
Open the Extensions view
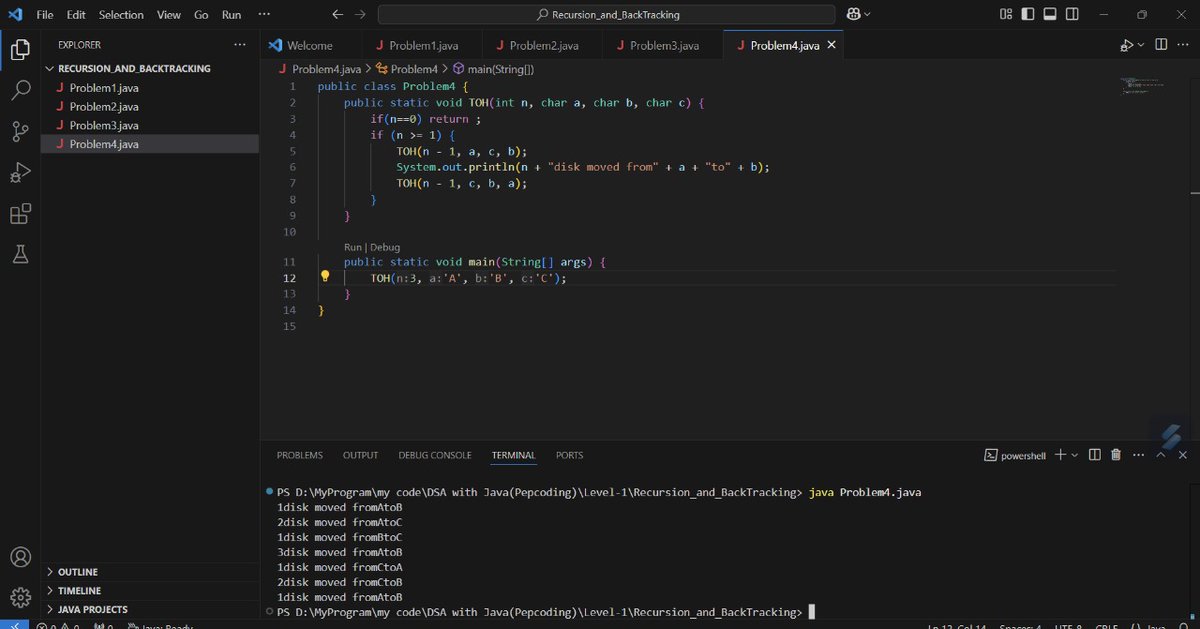click(x=20, y=214)
